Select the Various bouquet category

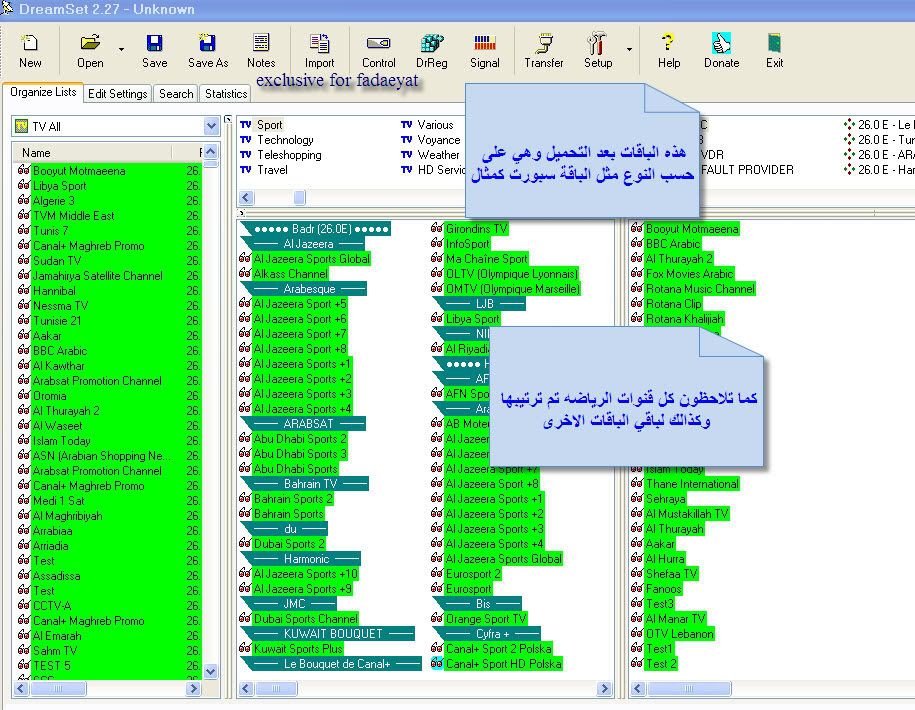(x=435, y=125)
